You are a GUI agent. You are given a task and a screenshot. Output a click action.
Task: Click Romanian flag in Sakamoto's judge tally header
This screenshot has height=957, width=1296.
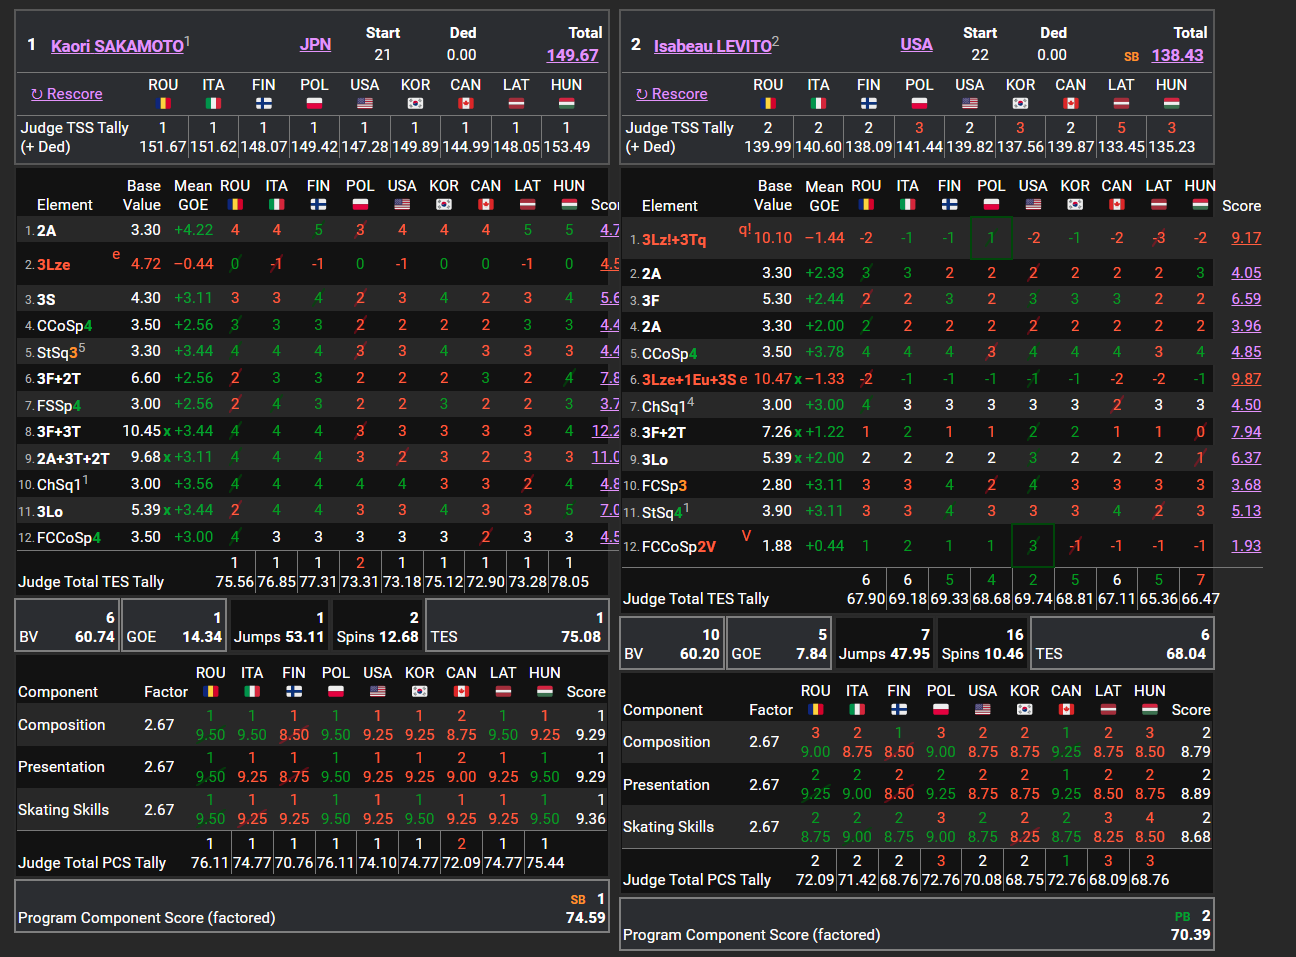tap(163, 103)
